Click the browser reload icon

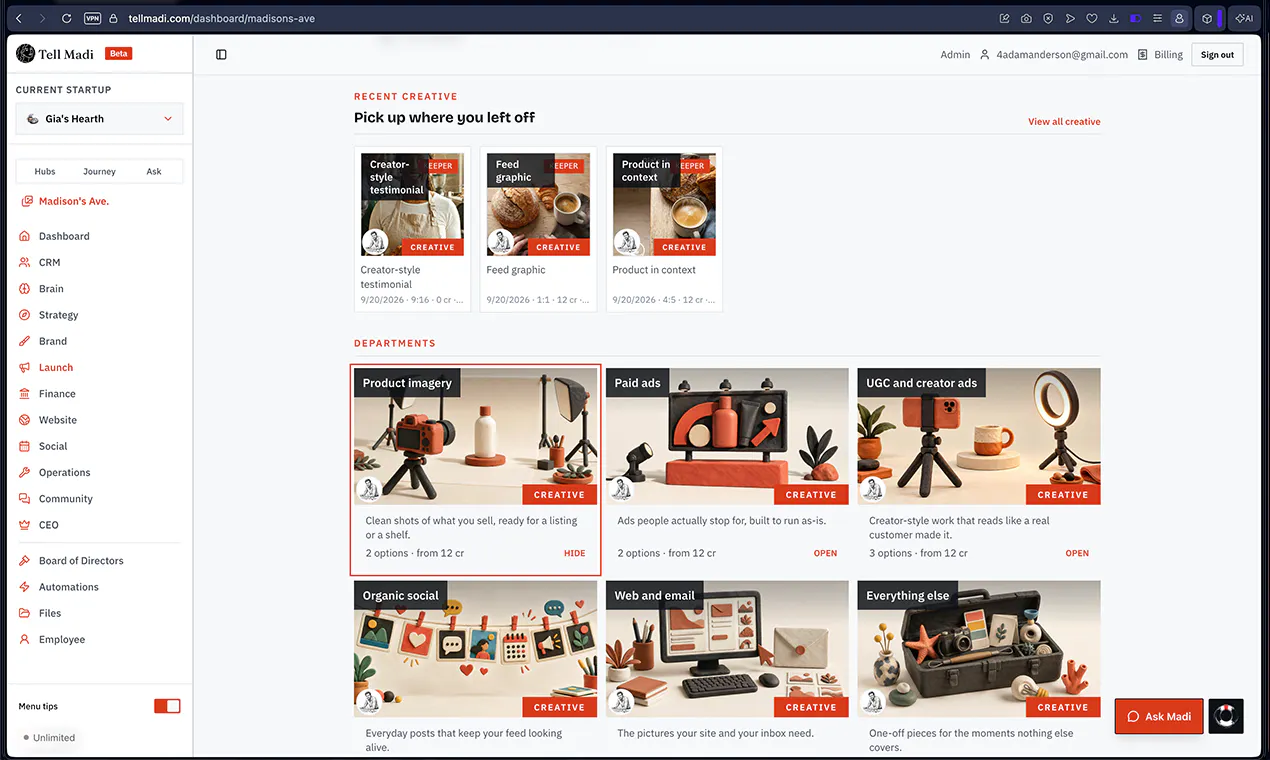[66, 18]
